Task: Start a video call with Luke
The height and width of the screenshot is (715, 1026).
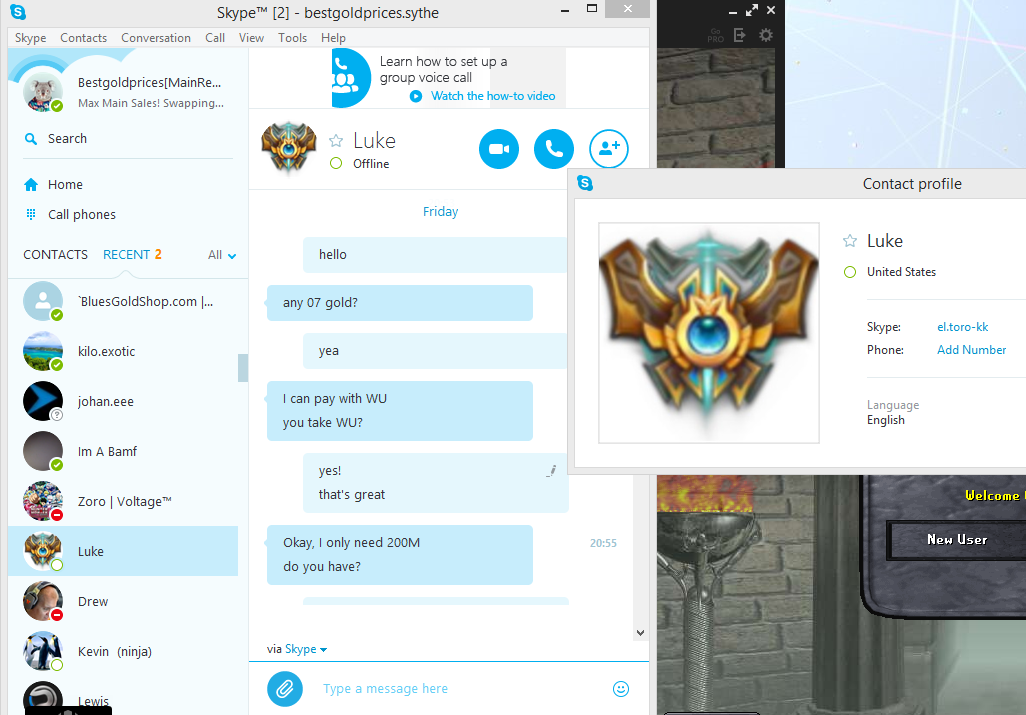Action: (499, 149)
